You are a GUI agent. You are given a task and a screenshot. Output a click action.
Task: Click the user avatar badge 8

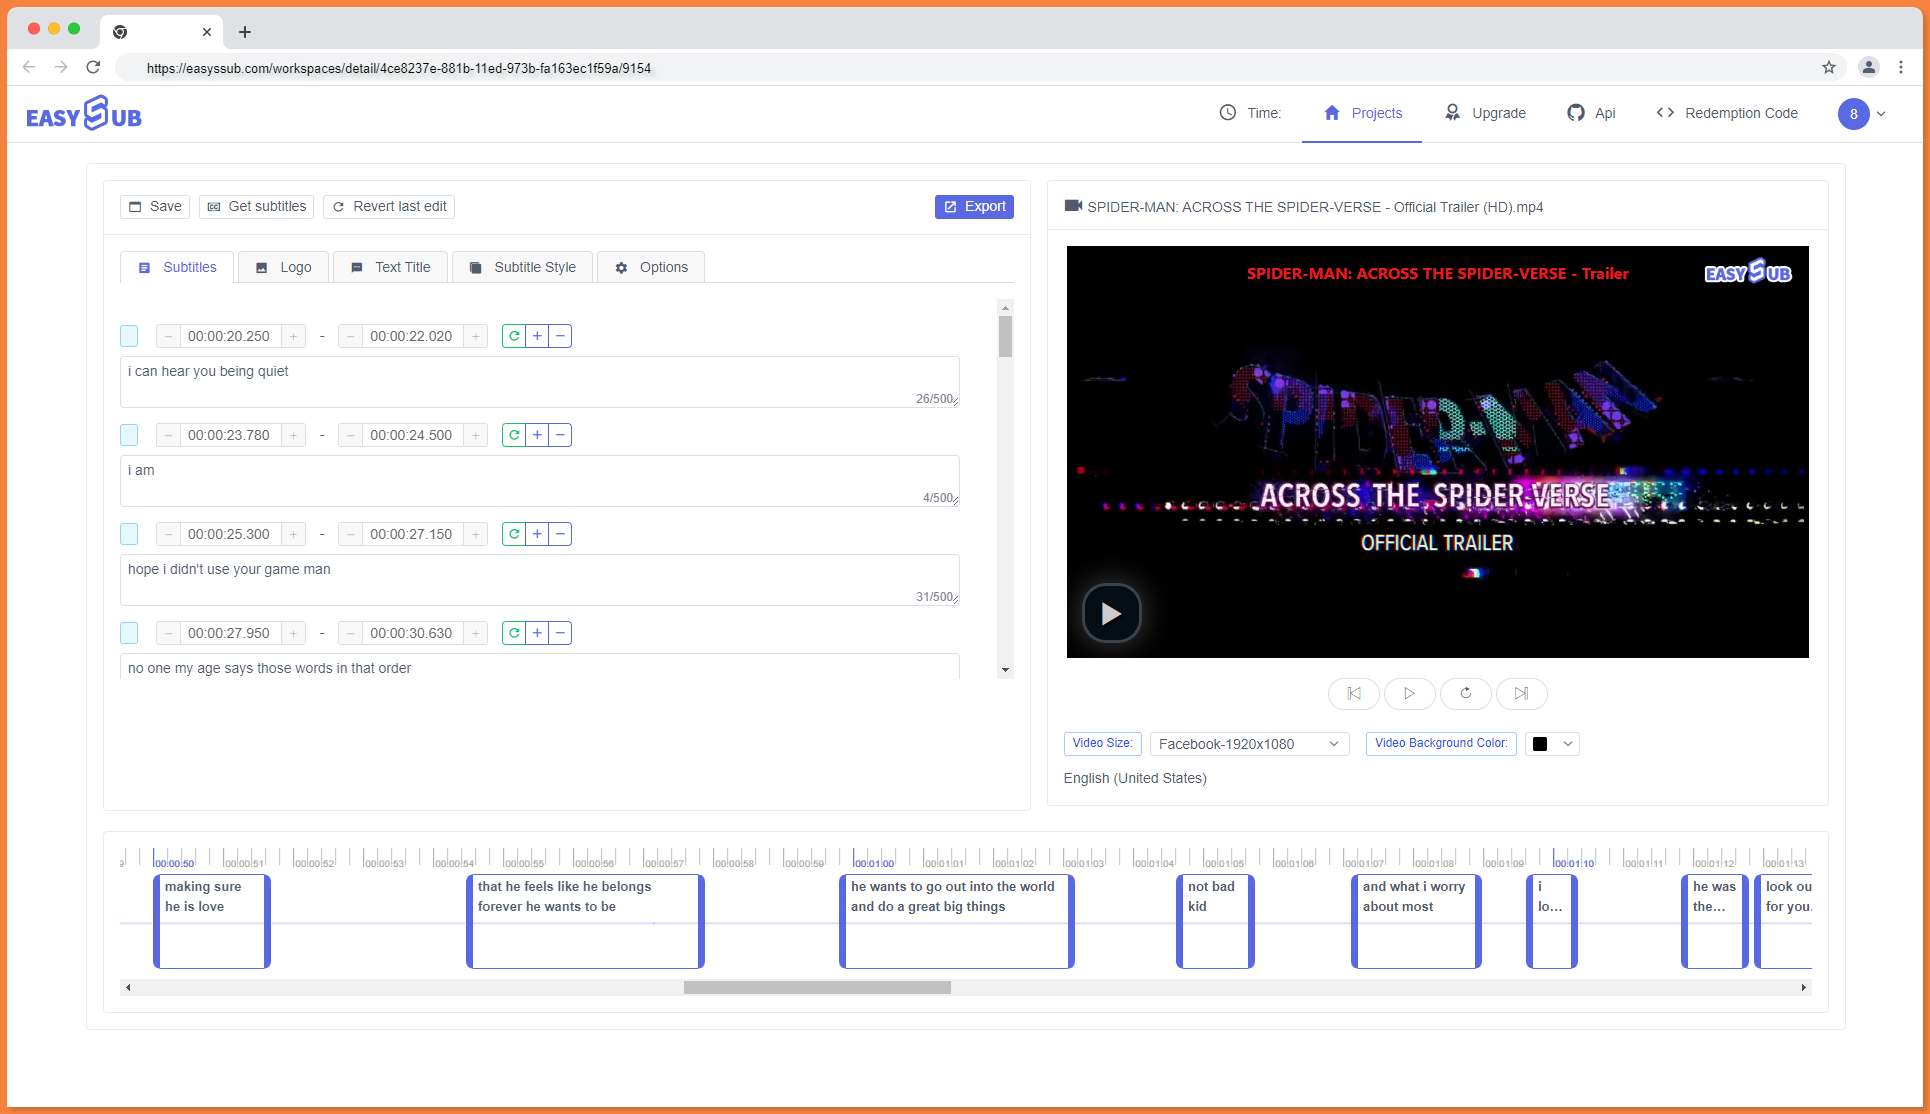pos(1853,114)
